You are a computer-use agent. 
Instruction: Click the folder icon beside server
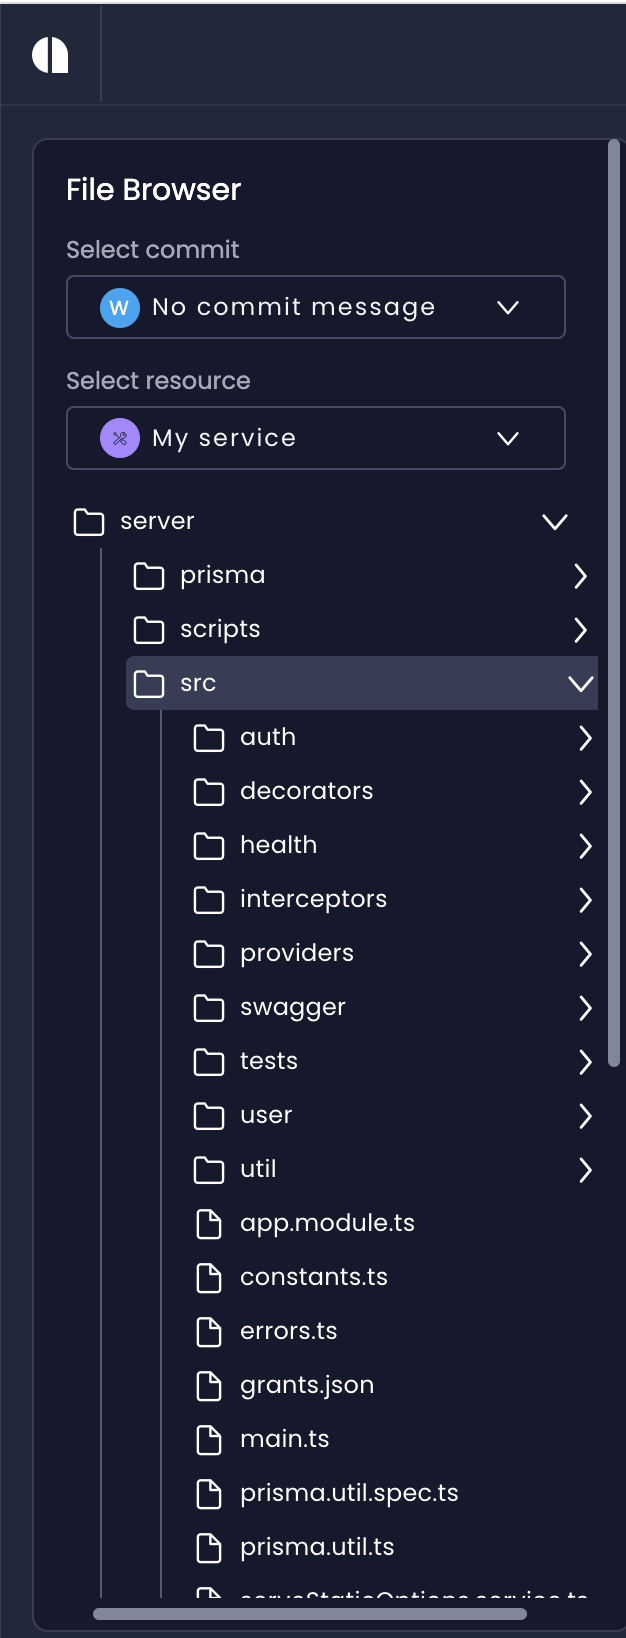[x=88, y=521]
